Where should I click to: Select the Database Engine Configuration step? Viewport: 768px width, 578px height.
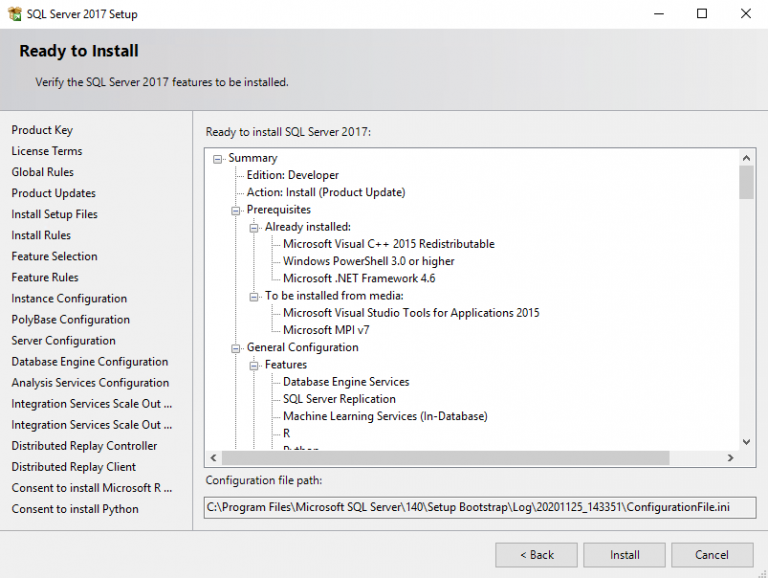click(x=90, y=362)
